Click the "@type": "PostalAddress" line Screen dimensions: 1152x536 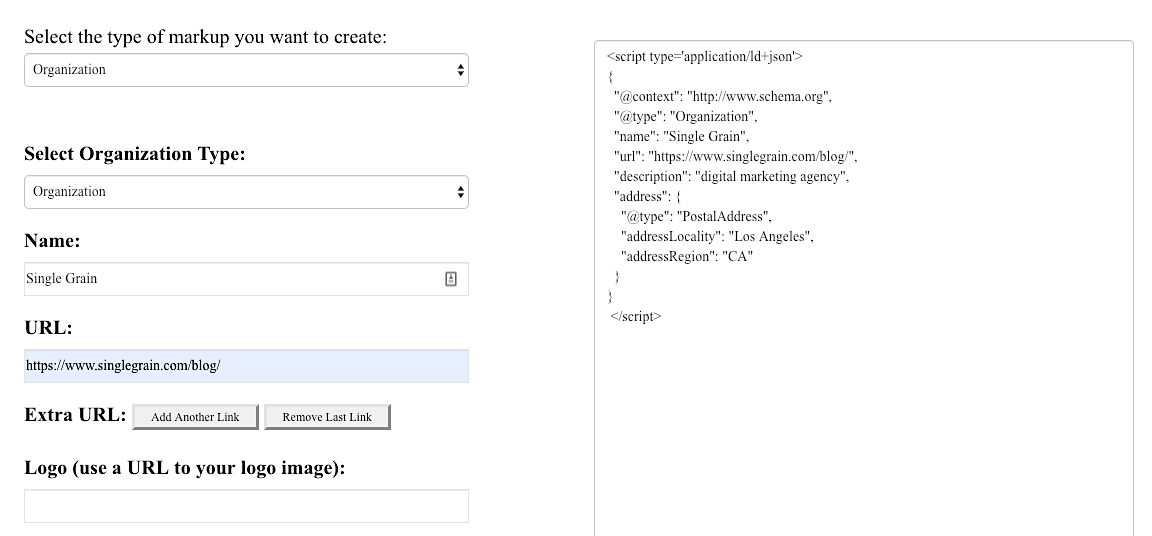point(696,217)
